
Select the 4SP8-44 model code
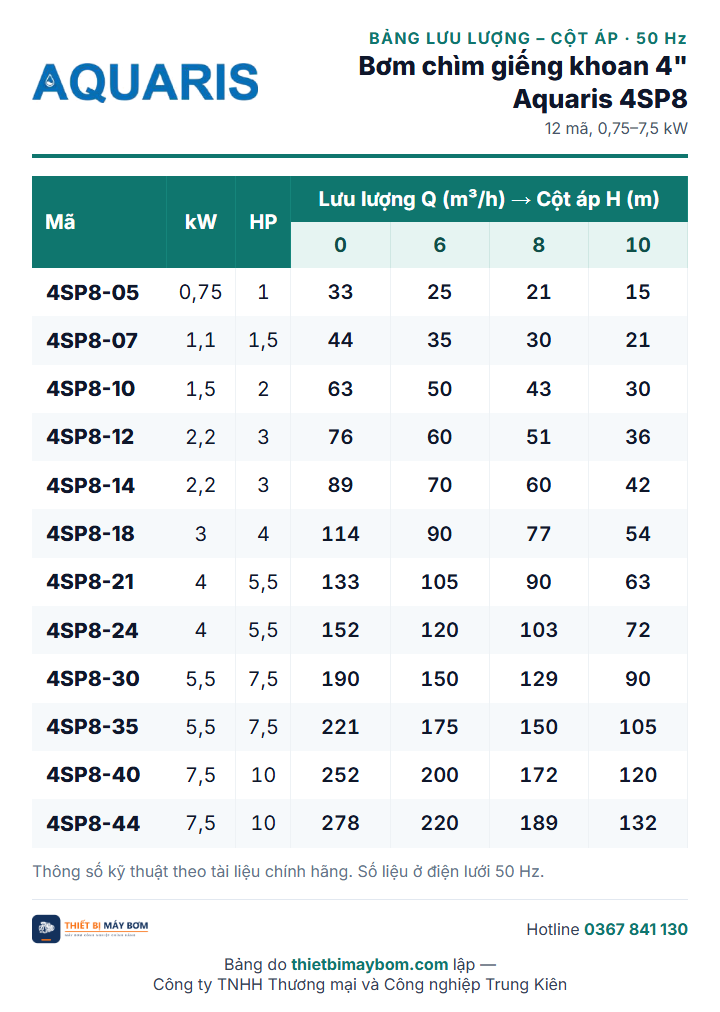pyautogui.click(x=93, y=824)
